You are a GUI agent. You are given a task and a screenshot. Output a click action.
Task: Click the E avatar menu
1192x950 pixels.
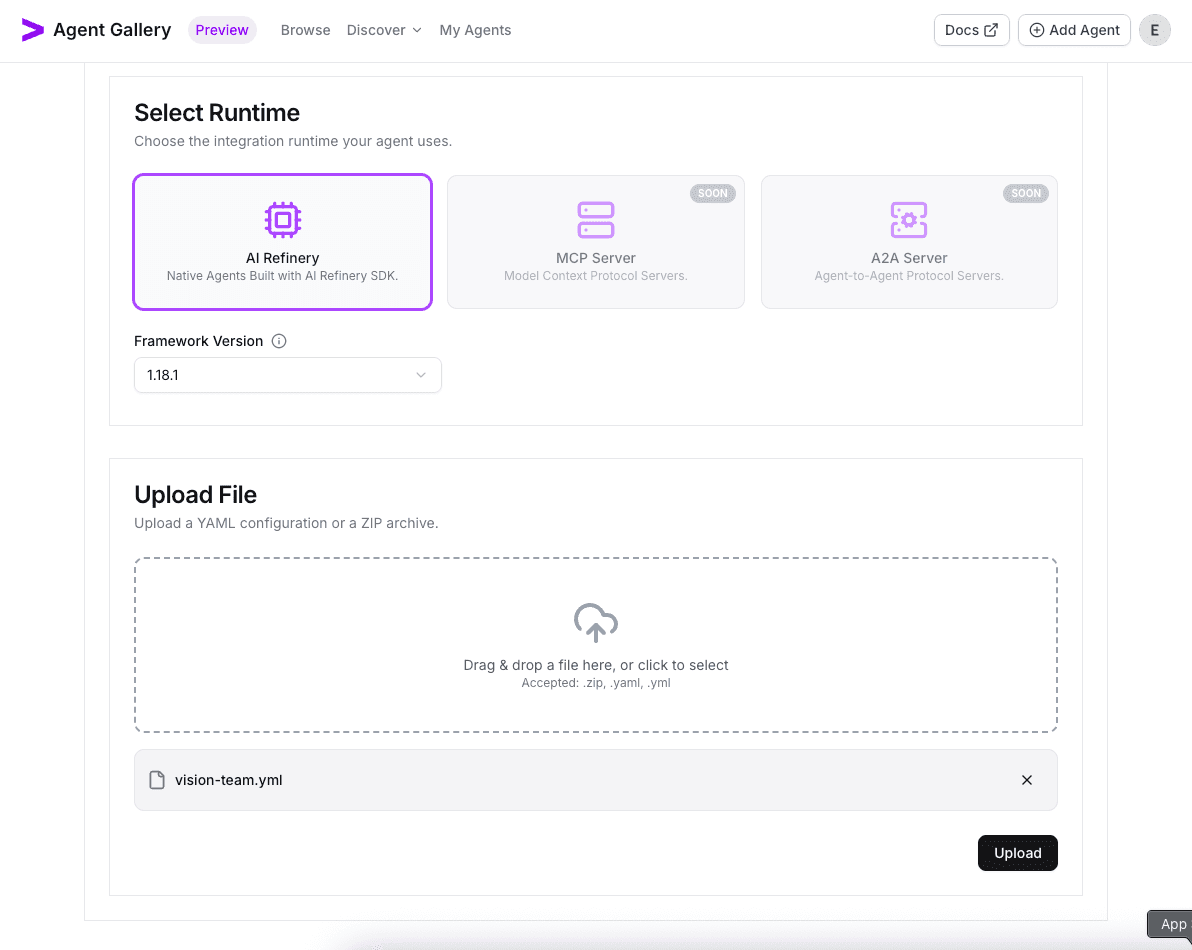[x=1155, y=30]
